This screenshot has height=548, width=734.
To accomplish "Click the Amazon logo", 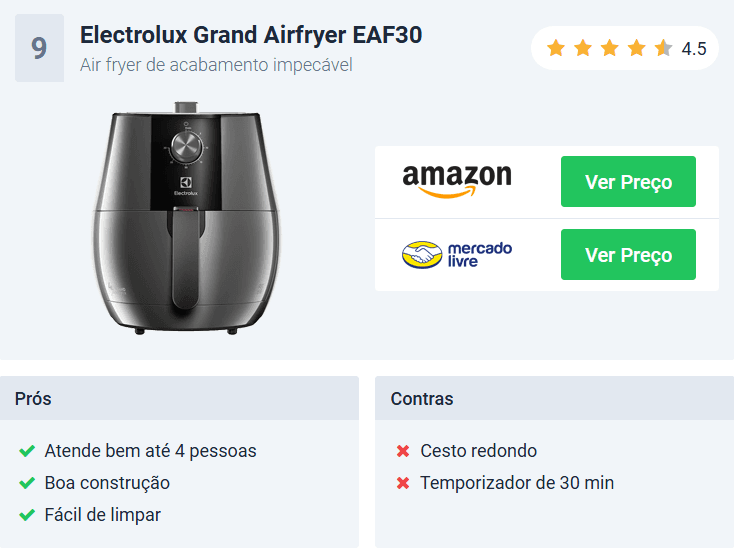I will [x=457, y=181].
